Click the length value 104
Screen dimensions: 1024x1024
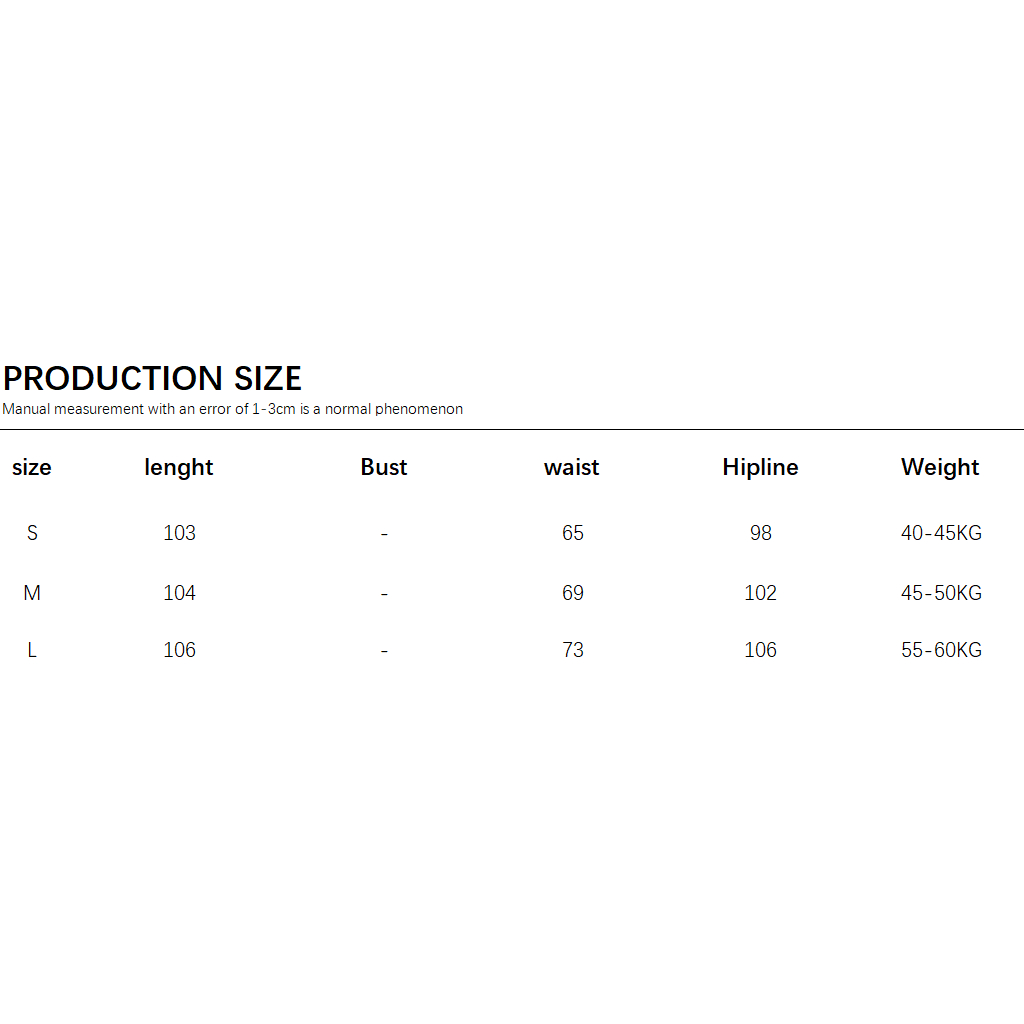180,593
